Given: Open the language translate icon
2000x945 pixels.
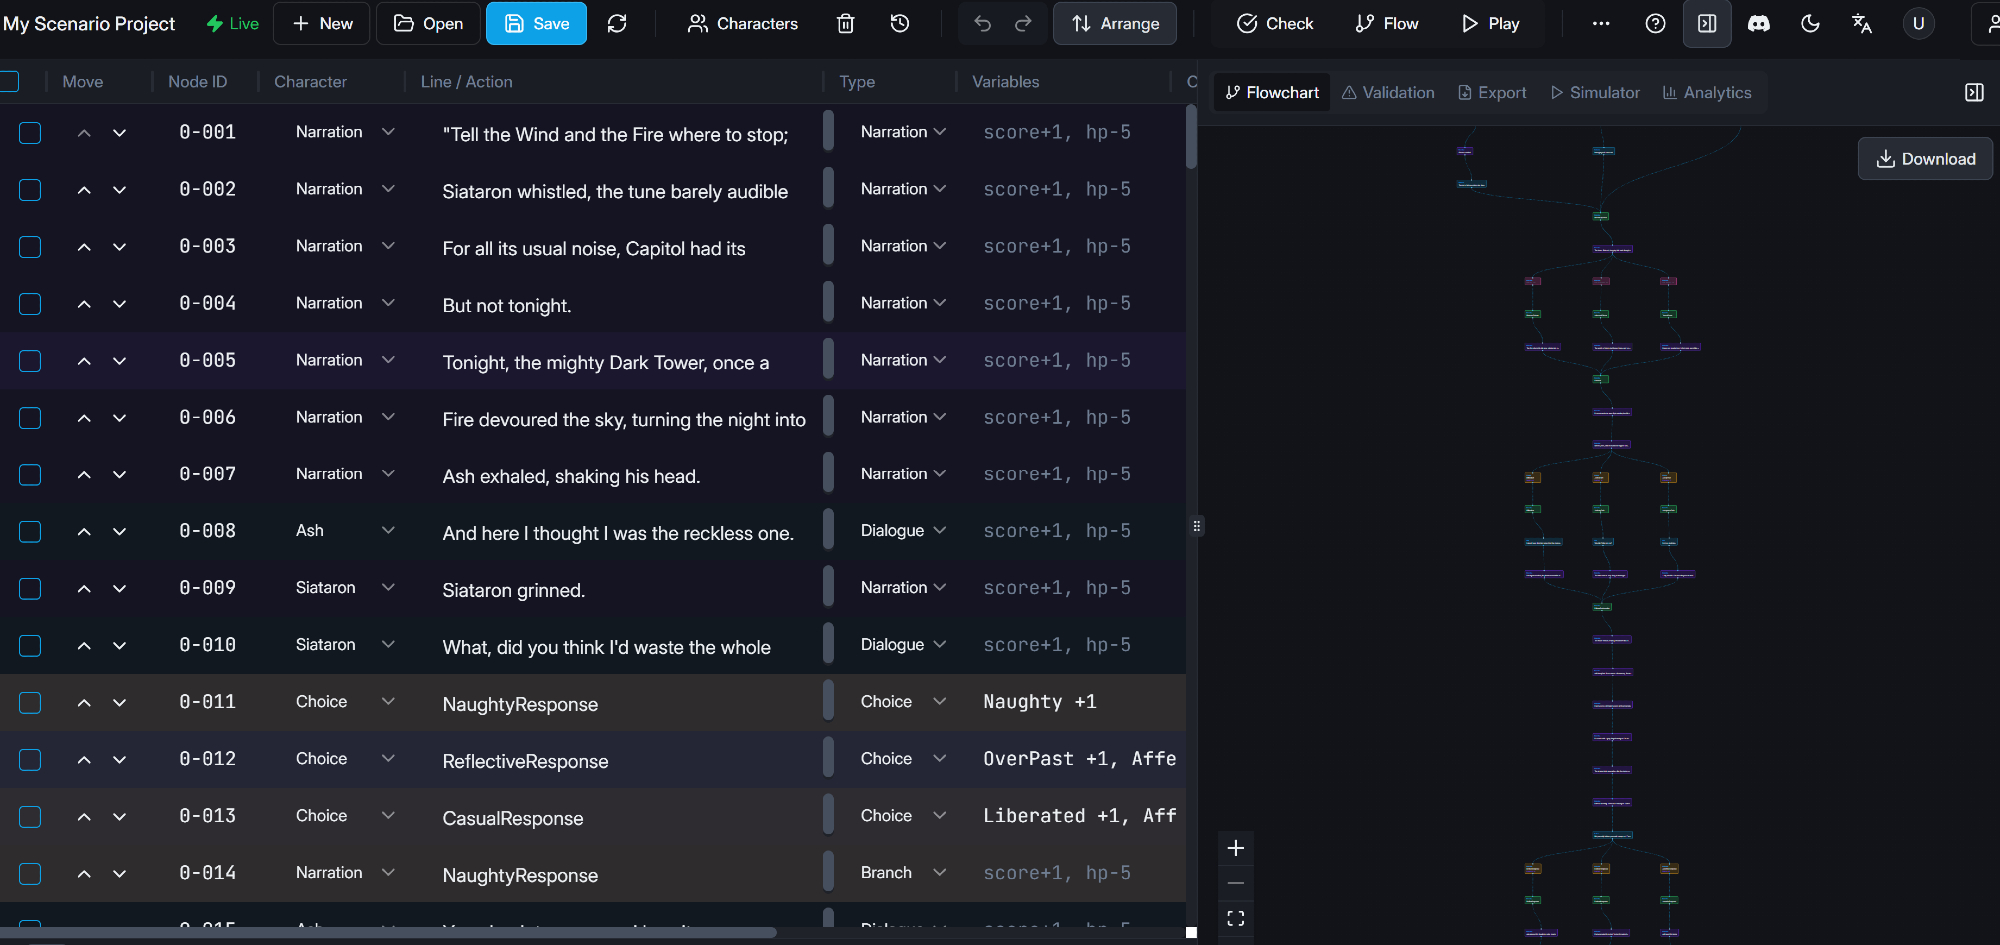Looking at the screenshot, I should click(x=1862, y=24).
